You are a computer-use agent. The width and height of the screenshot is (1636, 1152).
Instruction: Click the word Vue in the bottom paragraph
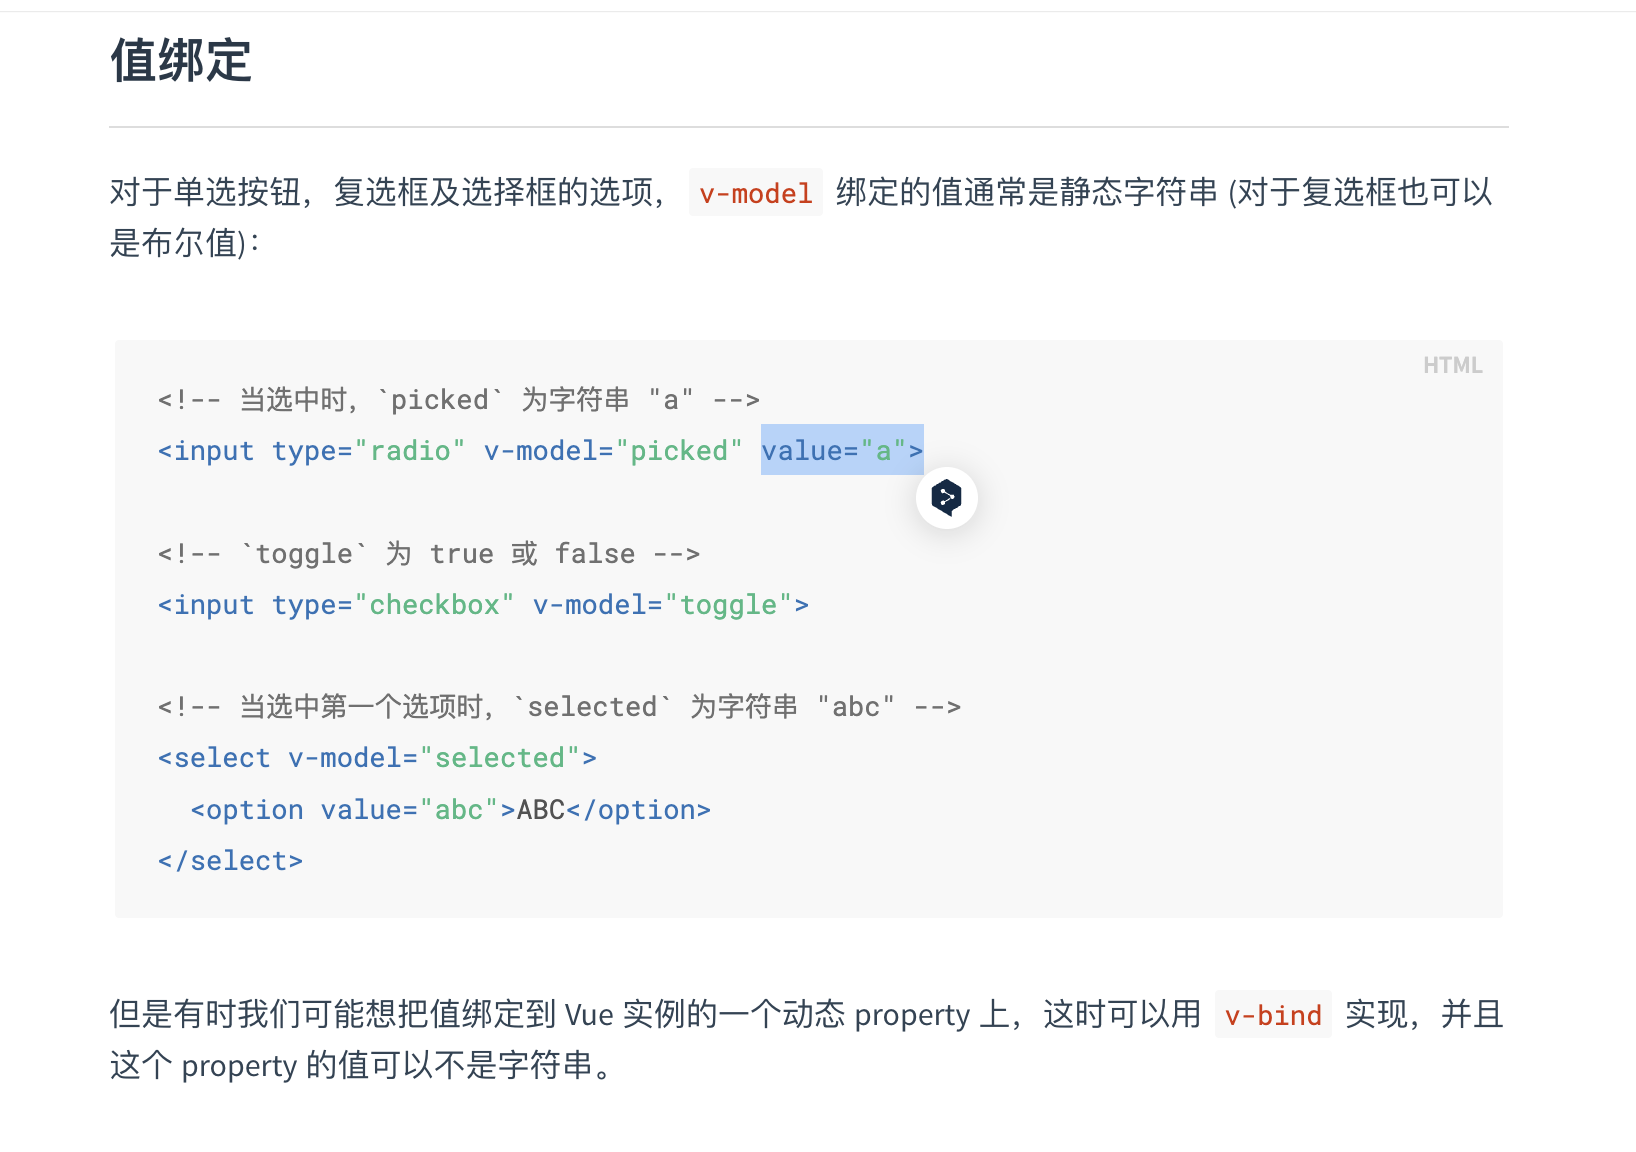(x=589, y=1015)
